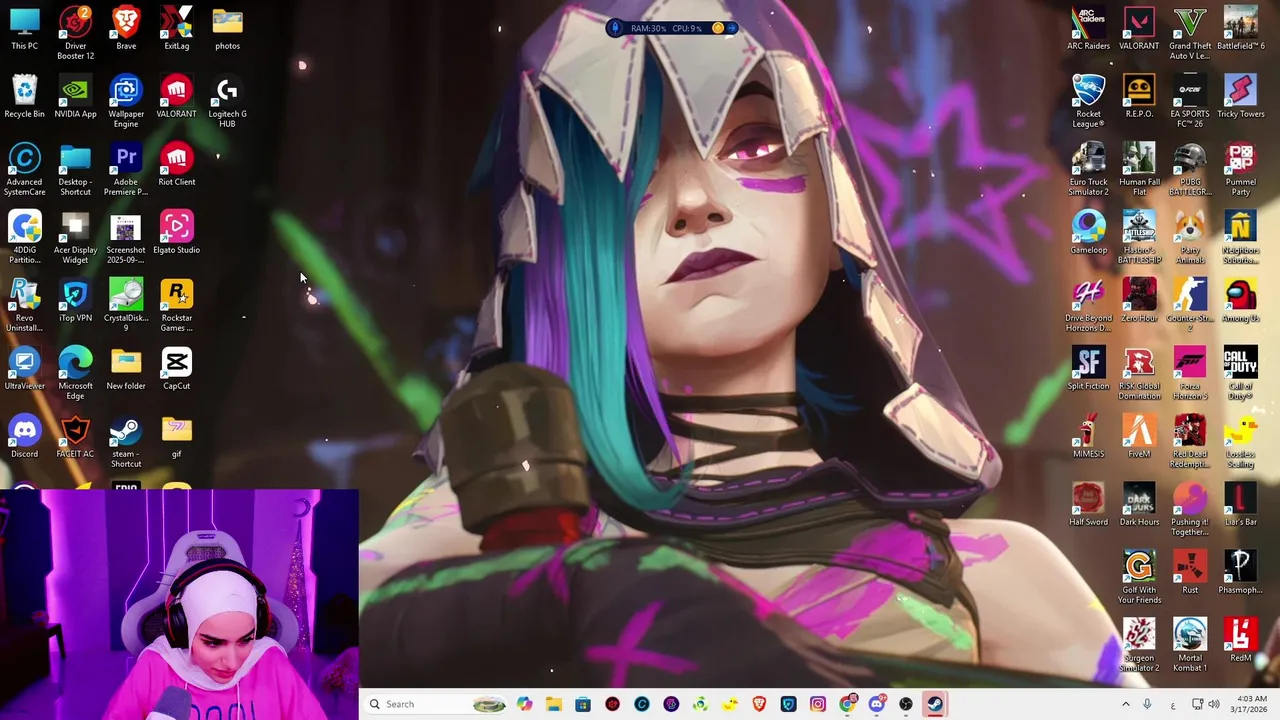
Task: Open the This PC desktop icon
Action: pyautogui.click(x=24, y=28)
